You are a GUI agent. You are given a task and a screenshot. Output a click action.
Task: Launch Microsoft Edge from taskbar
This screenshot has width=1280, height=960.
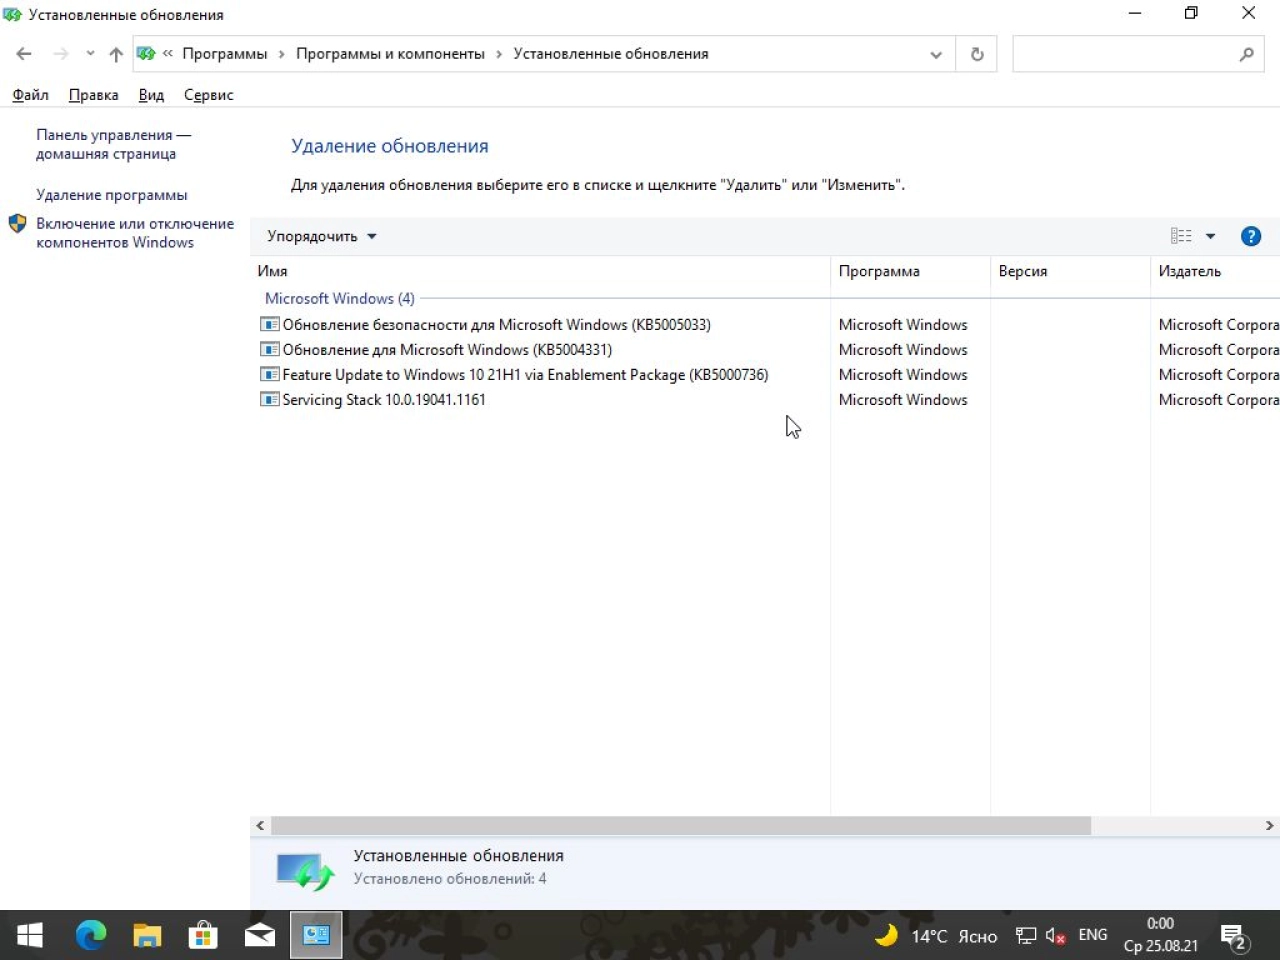pos(90,936)
